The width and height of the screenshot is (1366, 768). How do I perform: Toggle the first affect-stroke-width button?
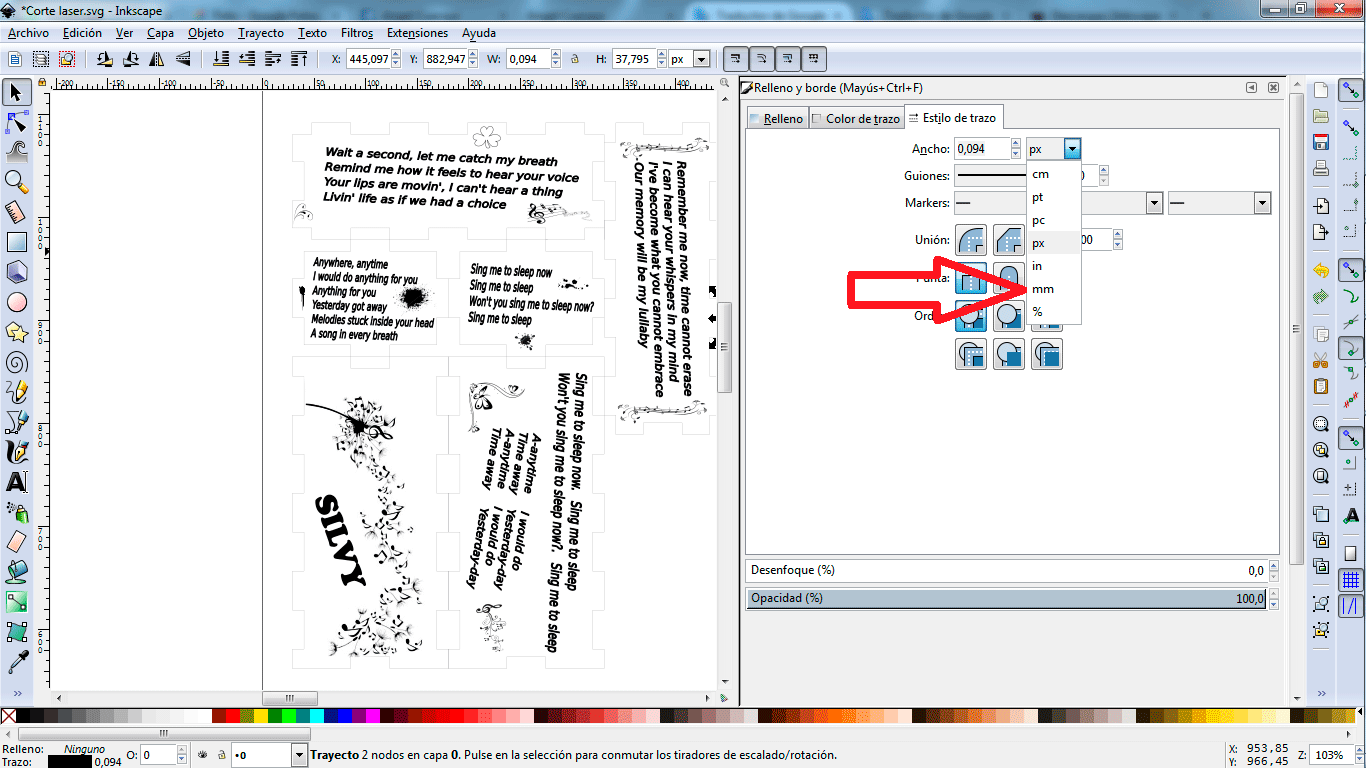pyautogui.click(x=734, y=59)
